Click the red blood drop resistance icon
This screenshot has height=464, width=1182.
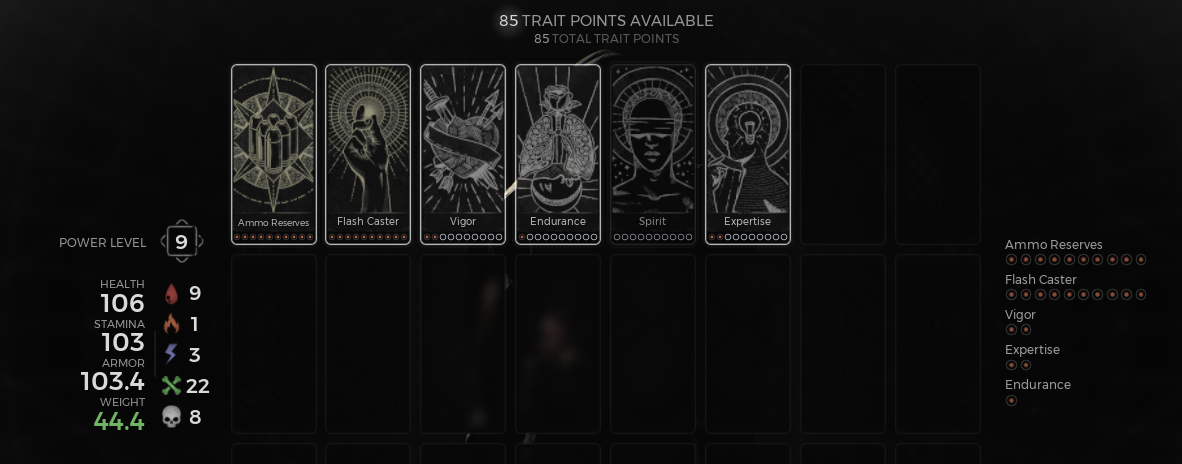pos(172,294)
